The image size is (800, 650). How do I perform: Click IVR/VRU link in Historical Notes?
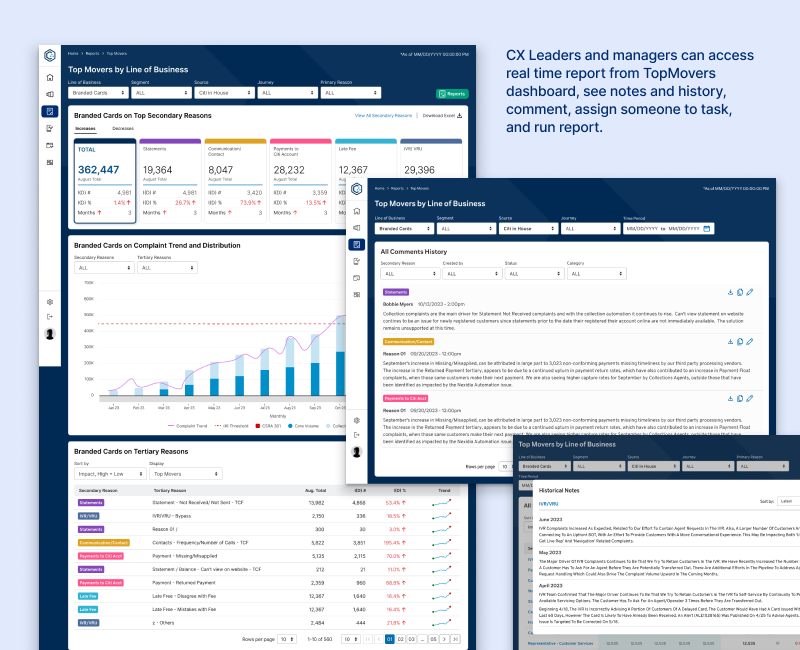coord(548,504)
